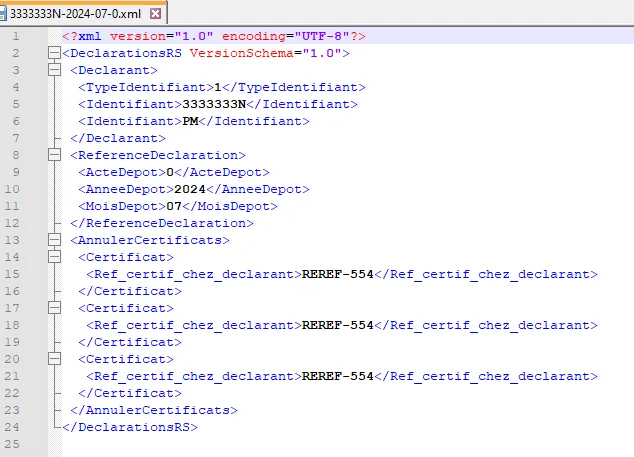Screen dimensions: 634x457
Task: Close the 3333333N-2024-07-0.xml tab
Action: click(x=155, y=14)
